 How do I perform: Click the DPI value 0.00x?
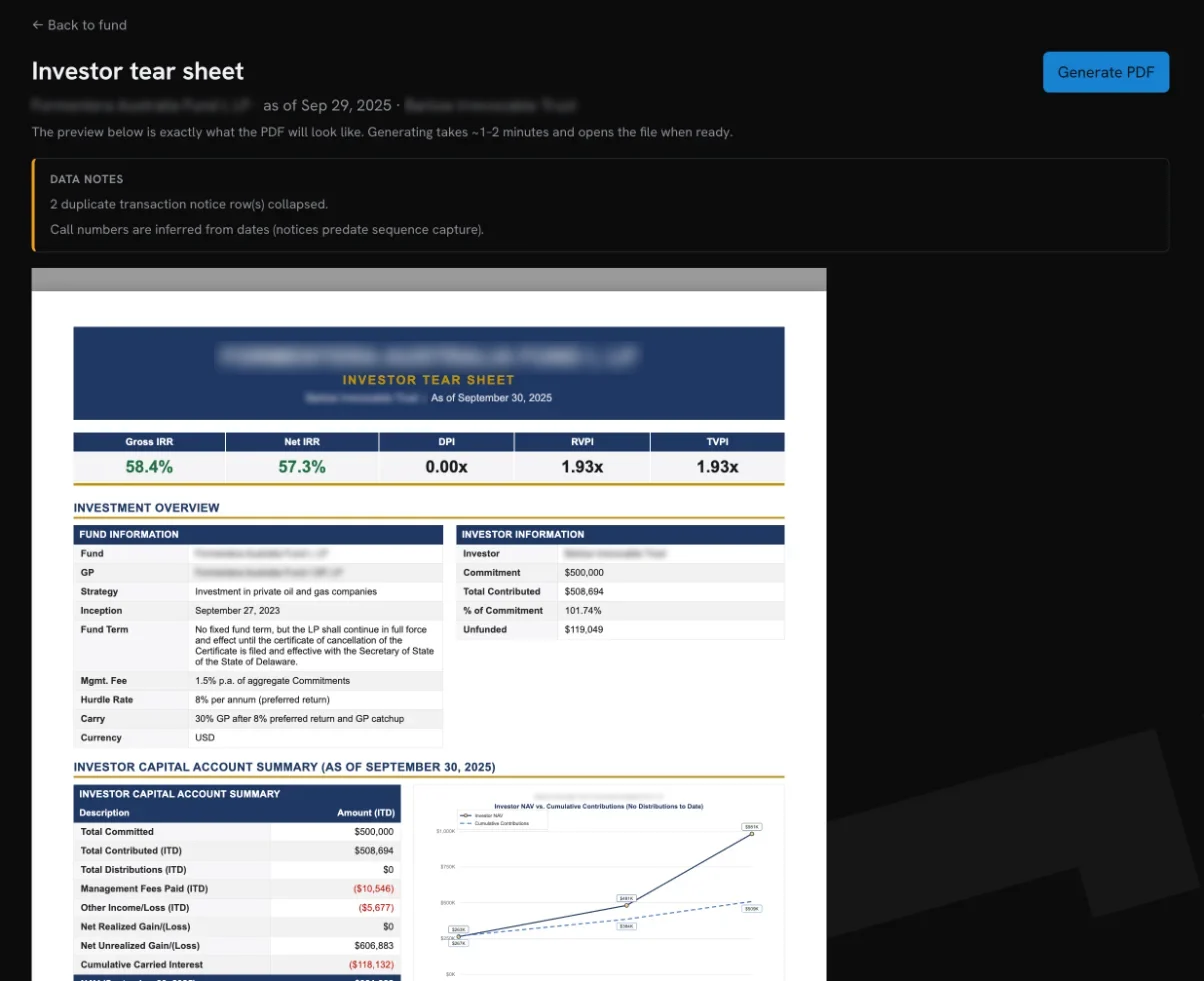(446, 467)
